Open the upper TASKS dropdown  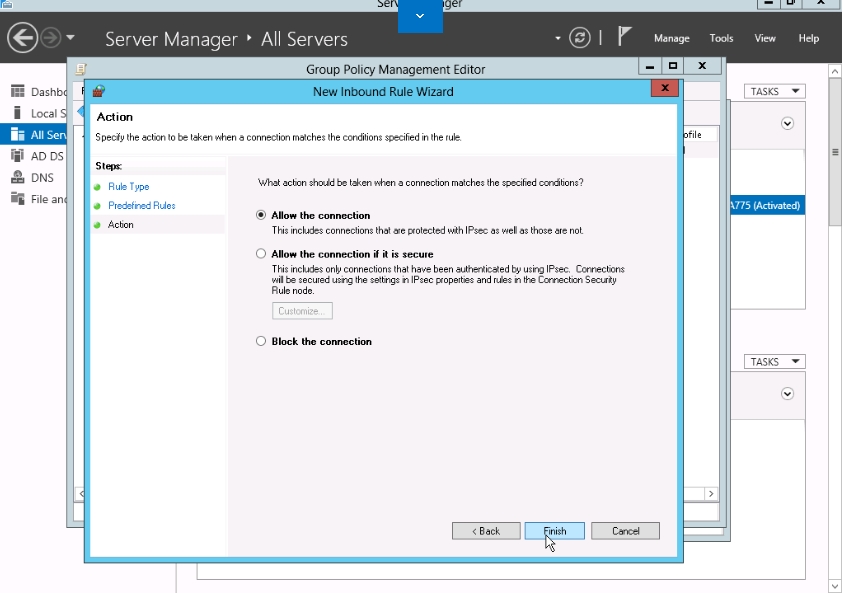[x=775, y=92]
